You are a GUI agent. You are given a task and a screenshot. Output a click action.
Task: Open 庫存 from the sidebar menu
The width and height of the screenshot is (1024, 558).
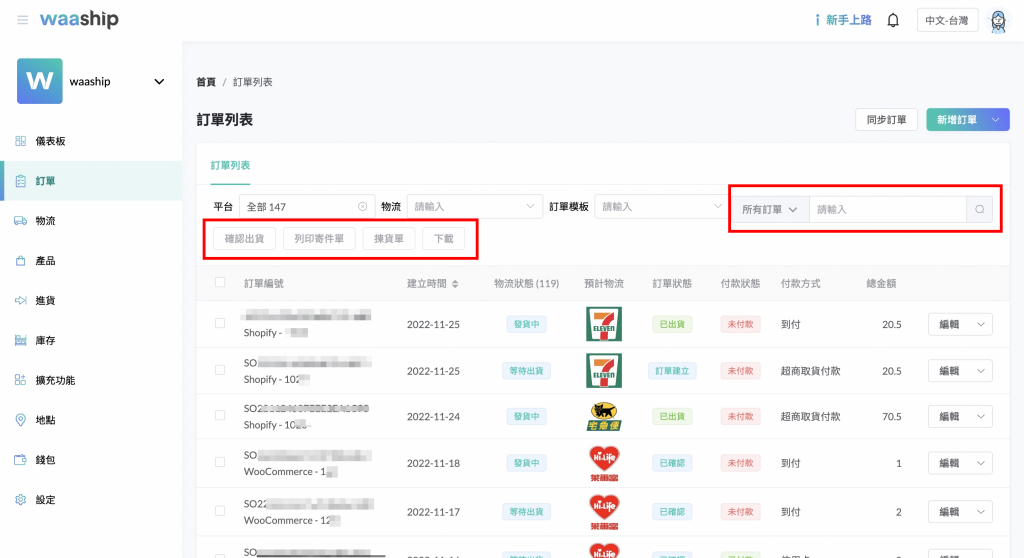[45, 340]
